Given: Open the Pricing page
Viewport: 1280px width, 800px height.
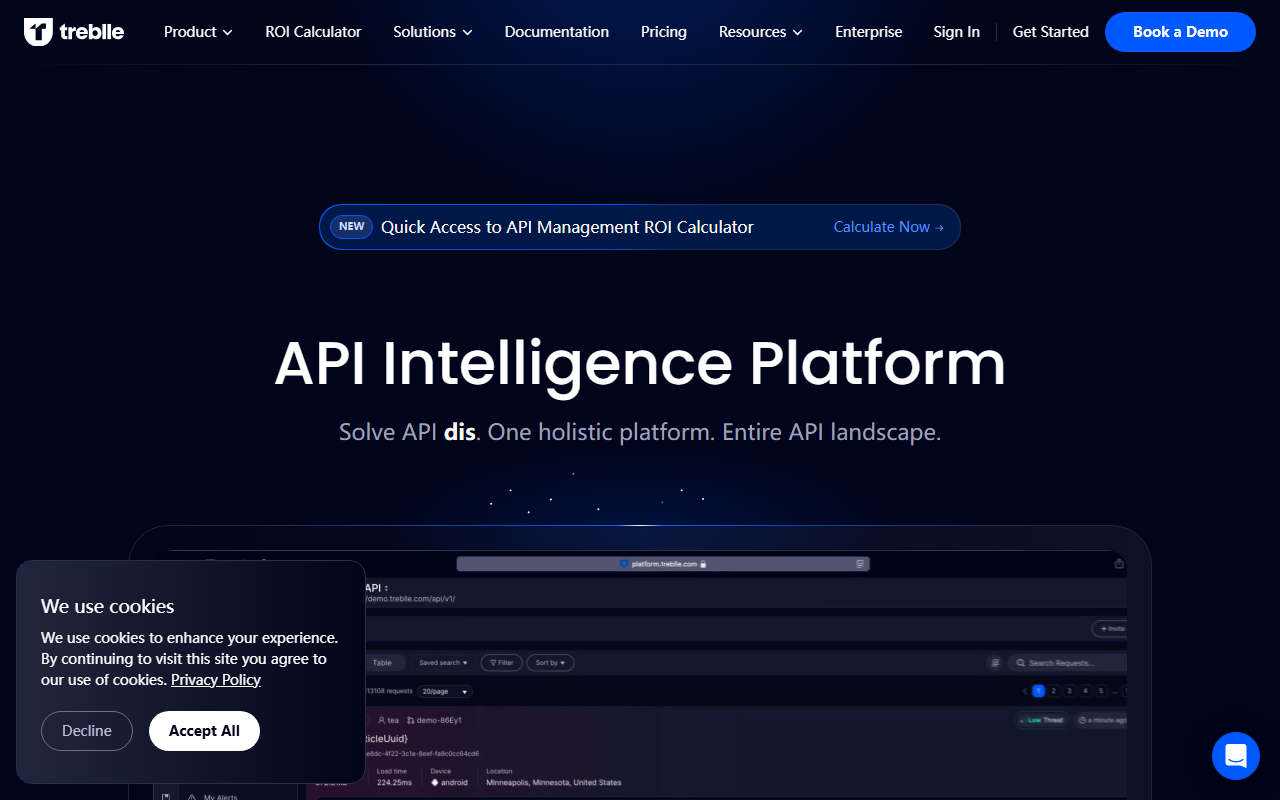Looking at the screenshot, I should 664,32.
